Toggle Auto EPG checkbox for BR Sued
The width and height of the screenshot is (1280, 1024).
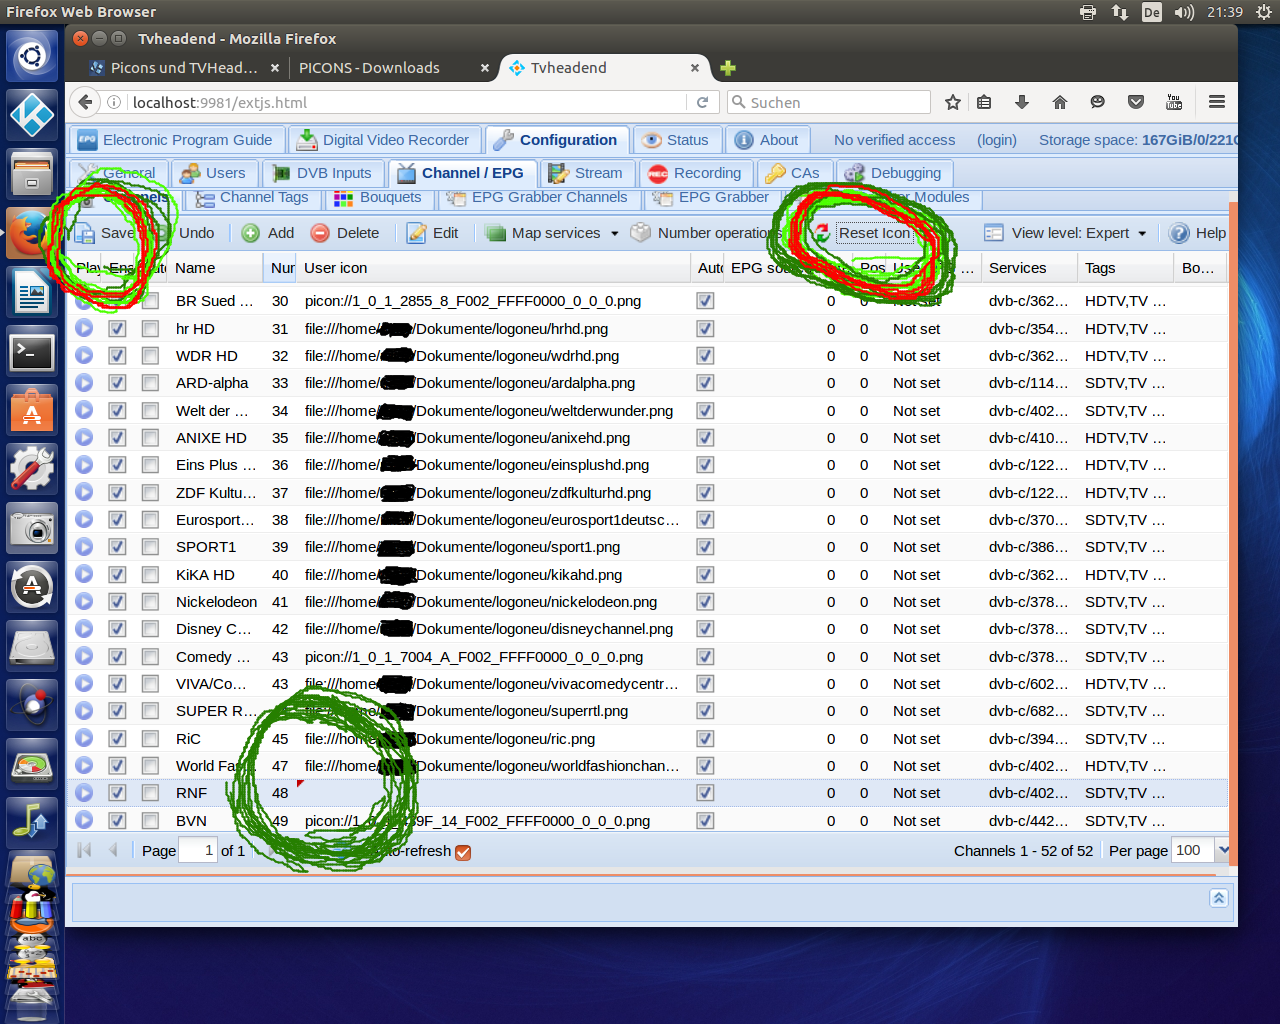(x=705, y=301)
